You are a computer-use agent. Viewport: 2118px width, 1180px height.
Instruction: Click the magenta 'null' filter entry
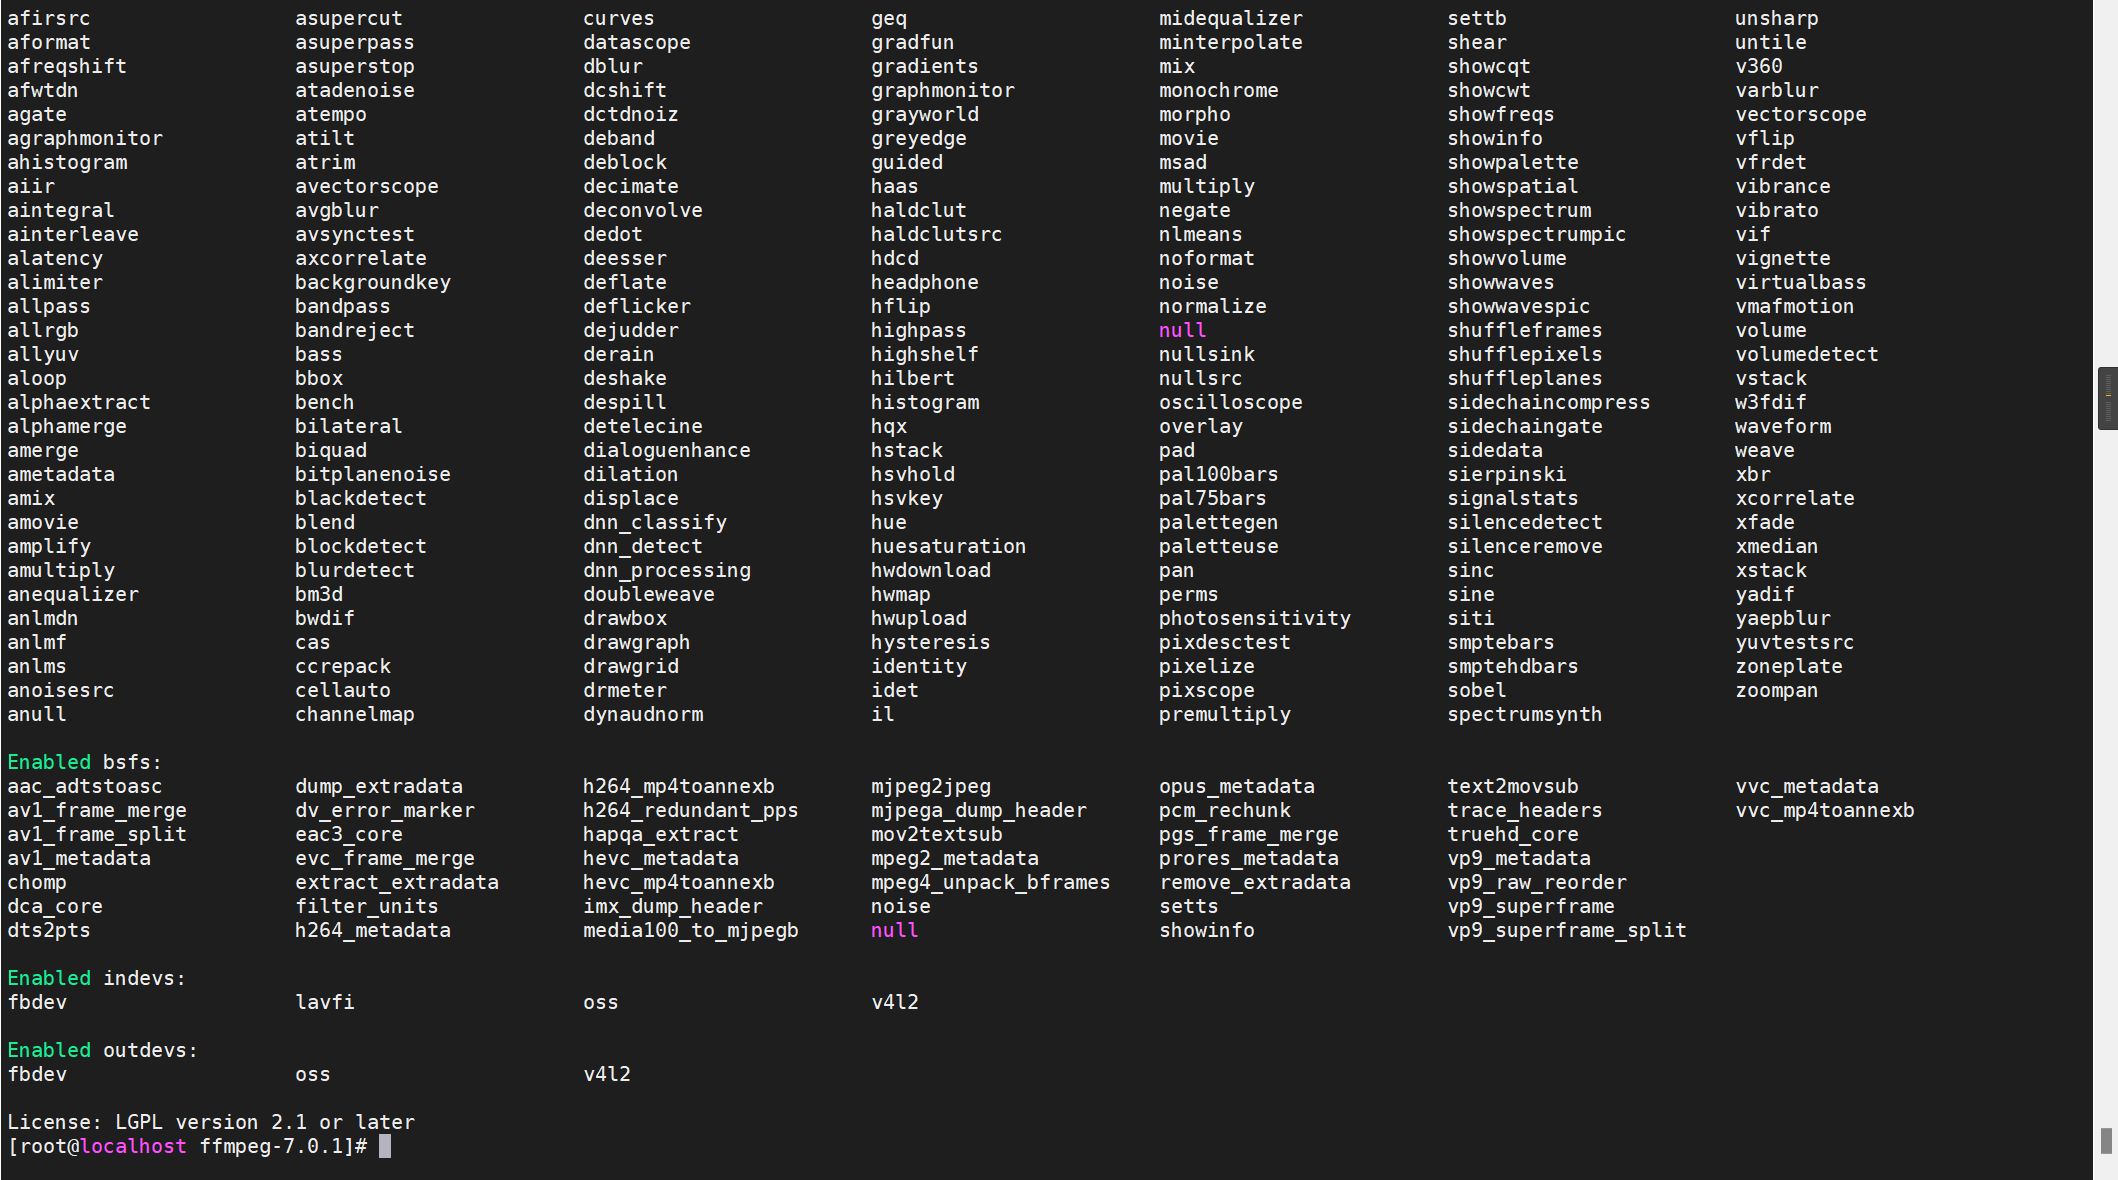[1182, 330]
